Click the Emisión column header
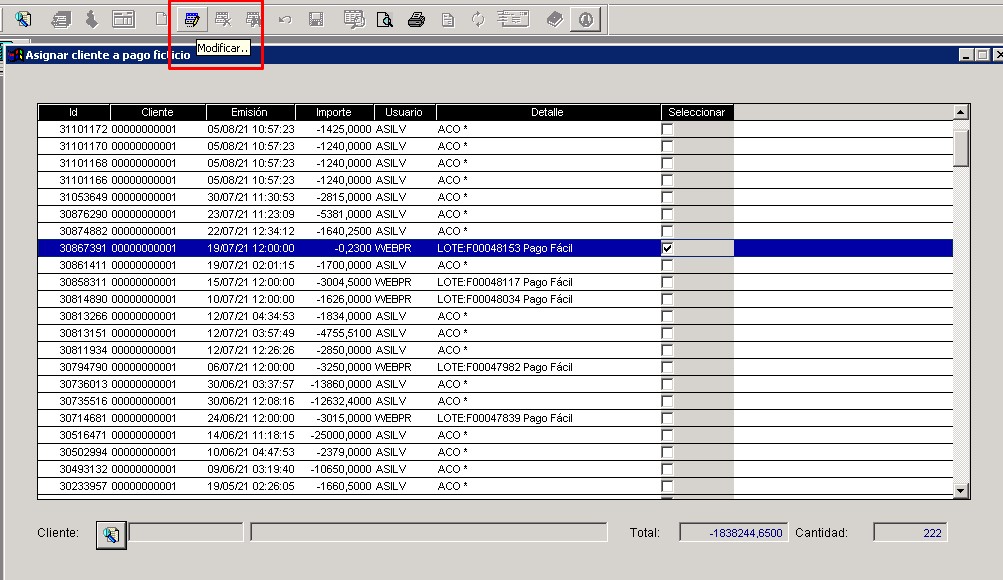This screenshot has width=1003, height=580. [x=249, y=113]
